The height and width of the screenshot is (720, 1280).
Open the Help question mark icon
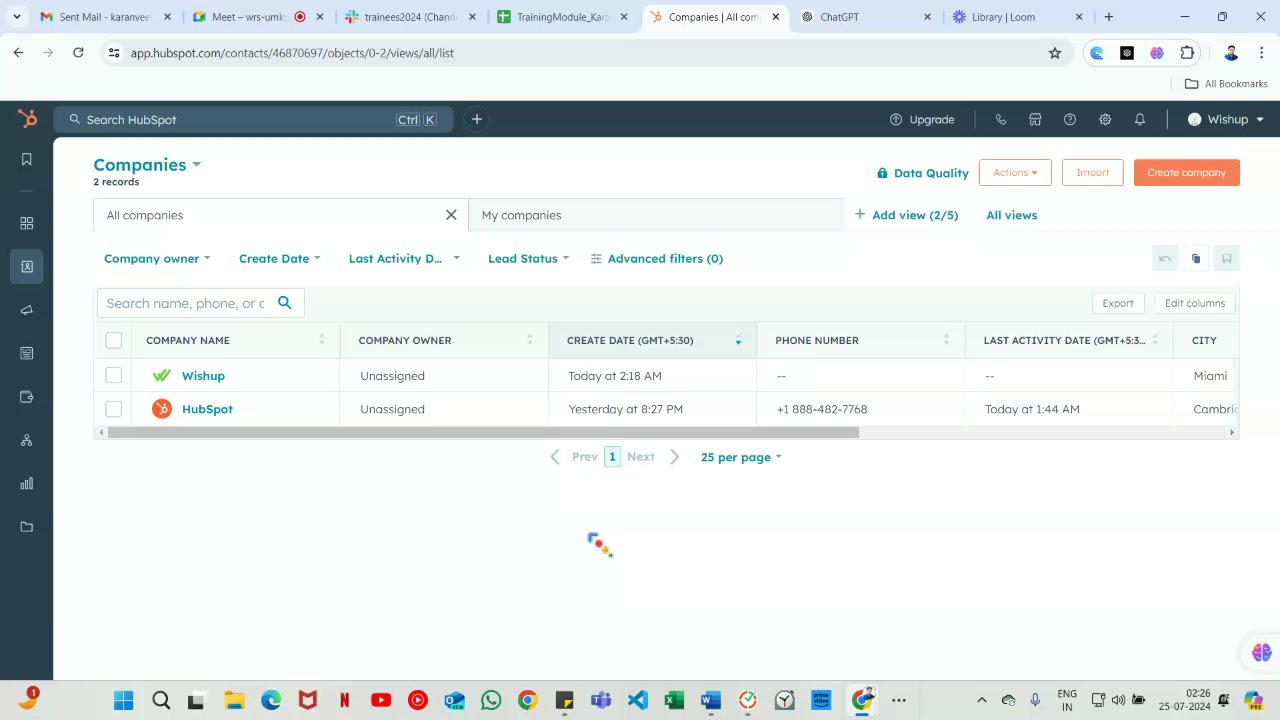[x=1070, y=119]
